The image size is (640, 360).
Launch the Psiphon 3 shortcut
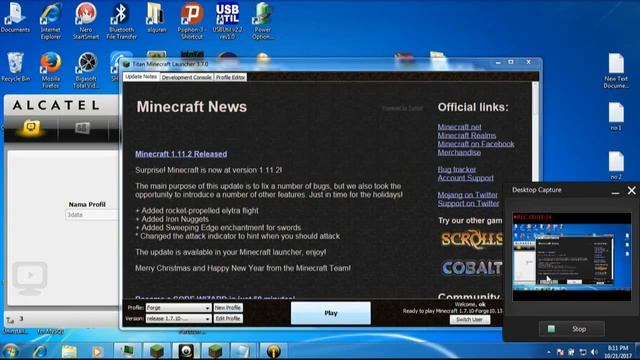click(191, 21)
